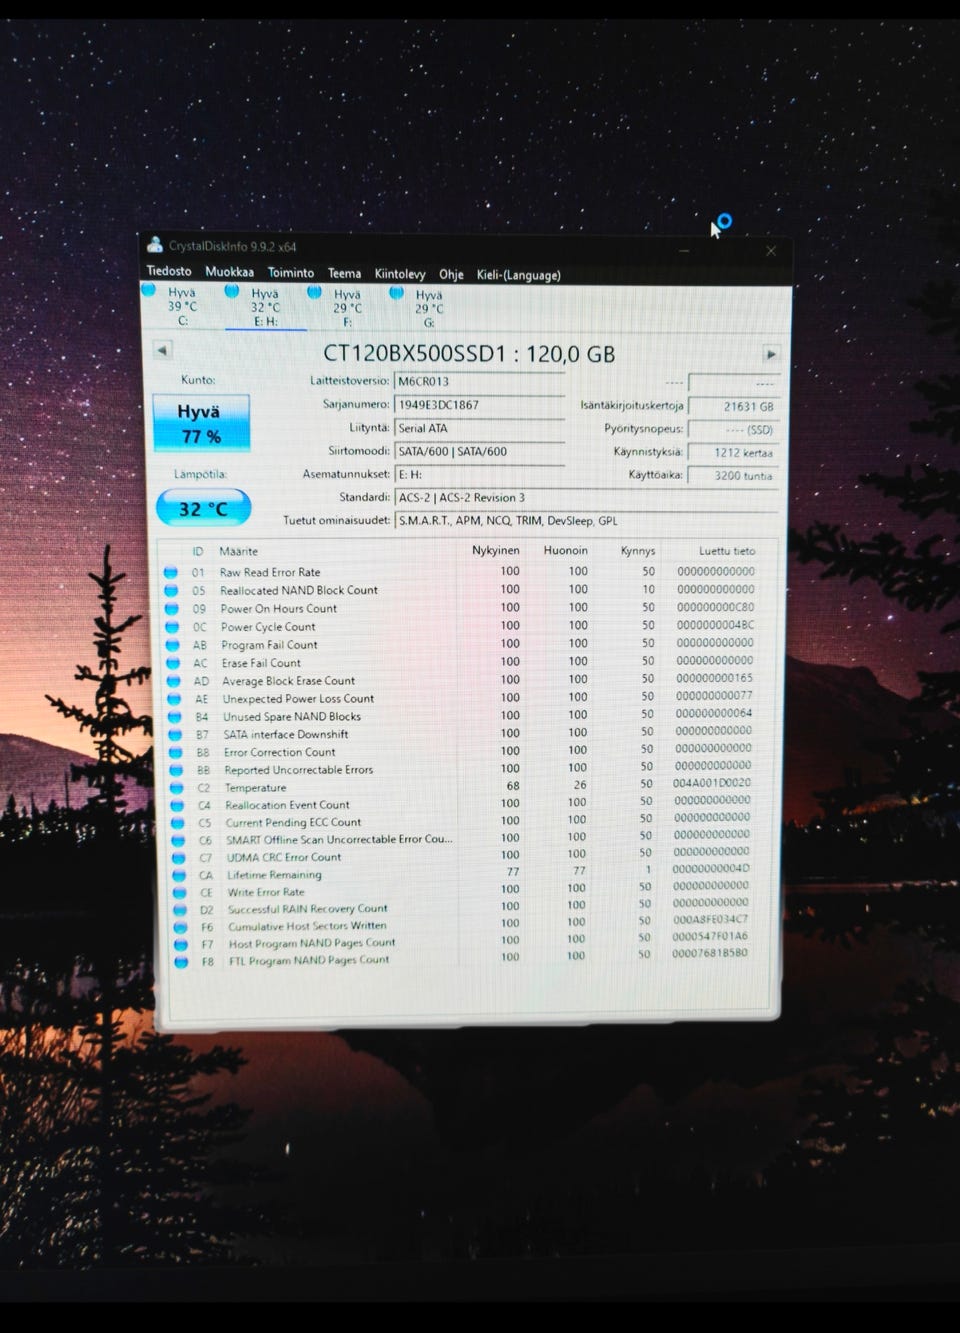This screenshot has height=1333, width=960.
Task: Click the drive title CT120BX500SSD1 : 120,0 GB
Action: 469,353
